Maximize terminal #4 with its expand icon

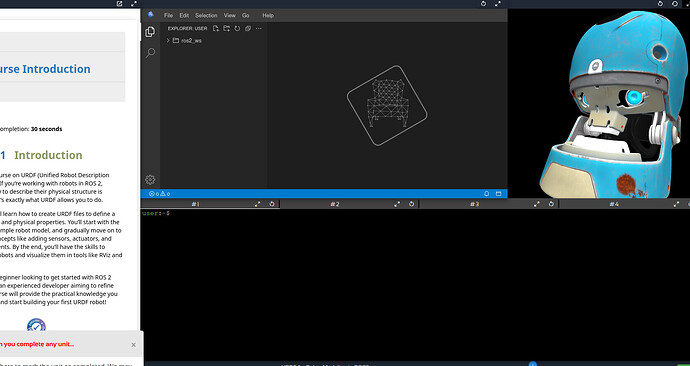click(x=676, y=204)
